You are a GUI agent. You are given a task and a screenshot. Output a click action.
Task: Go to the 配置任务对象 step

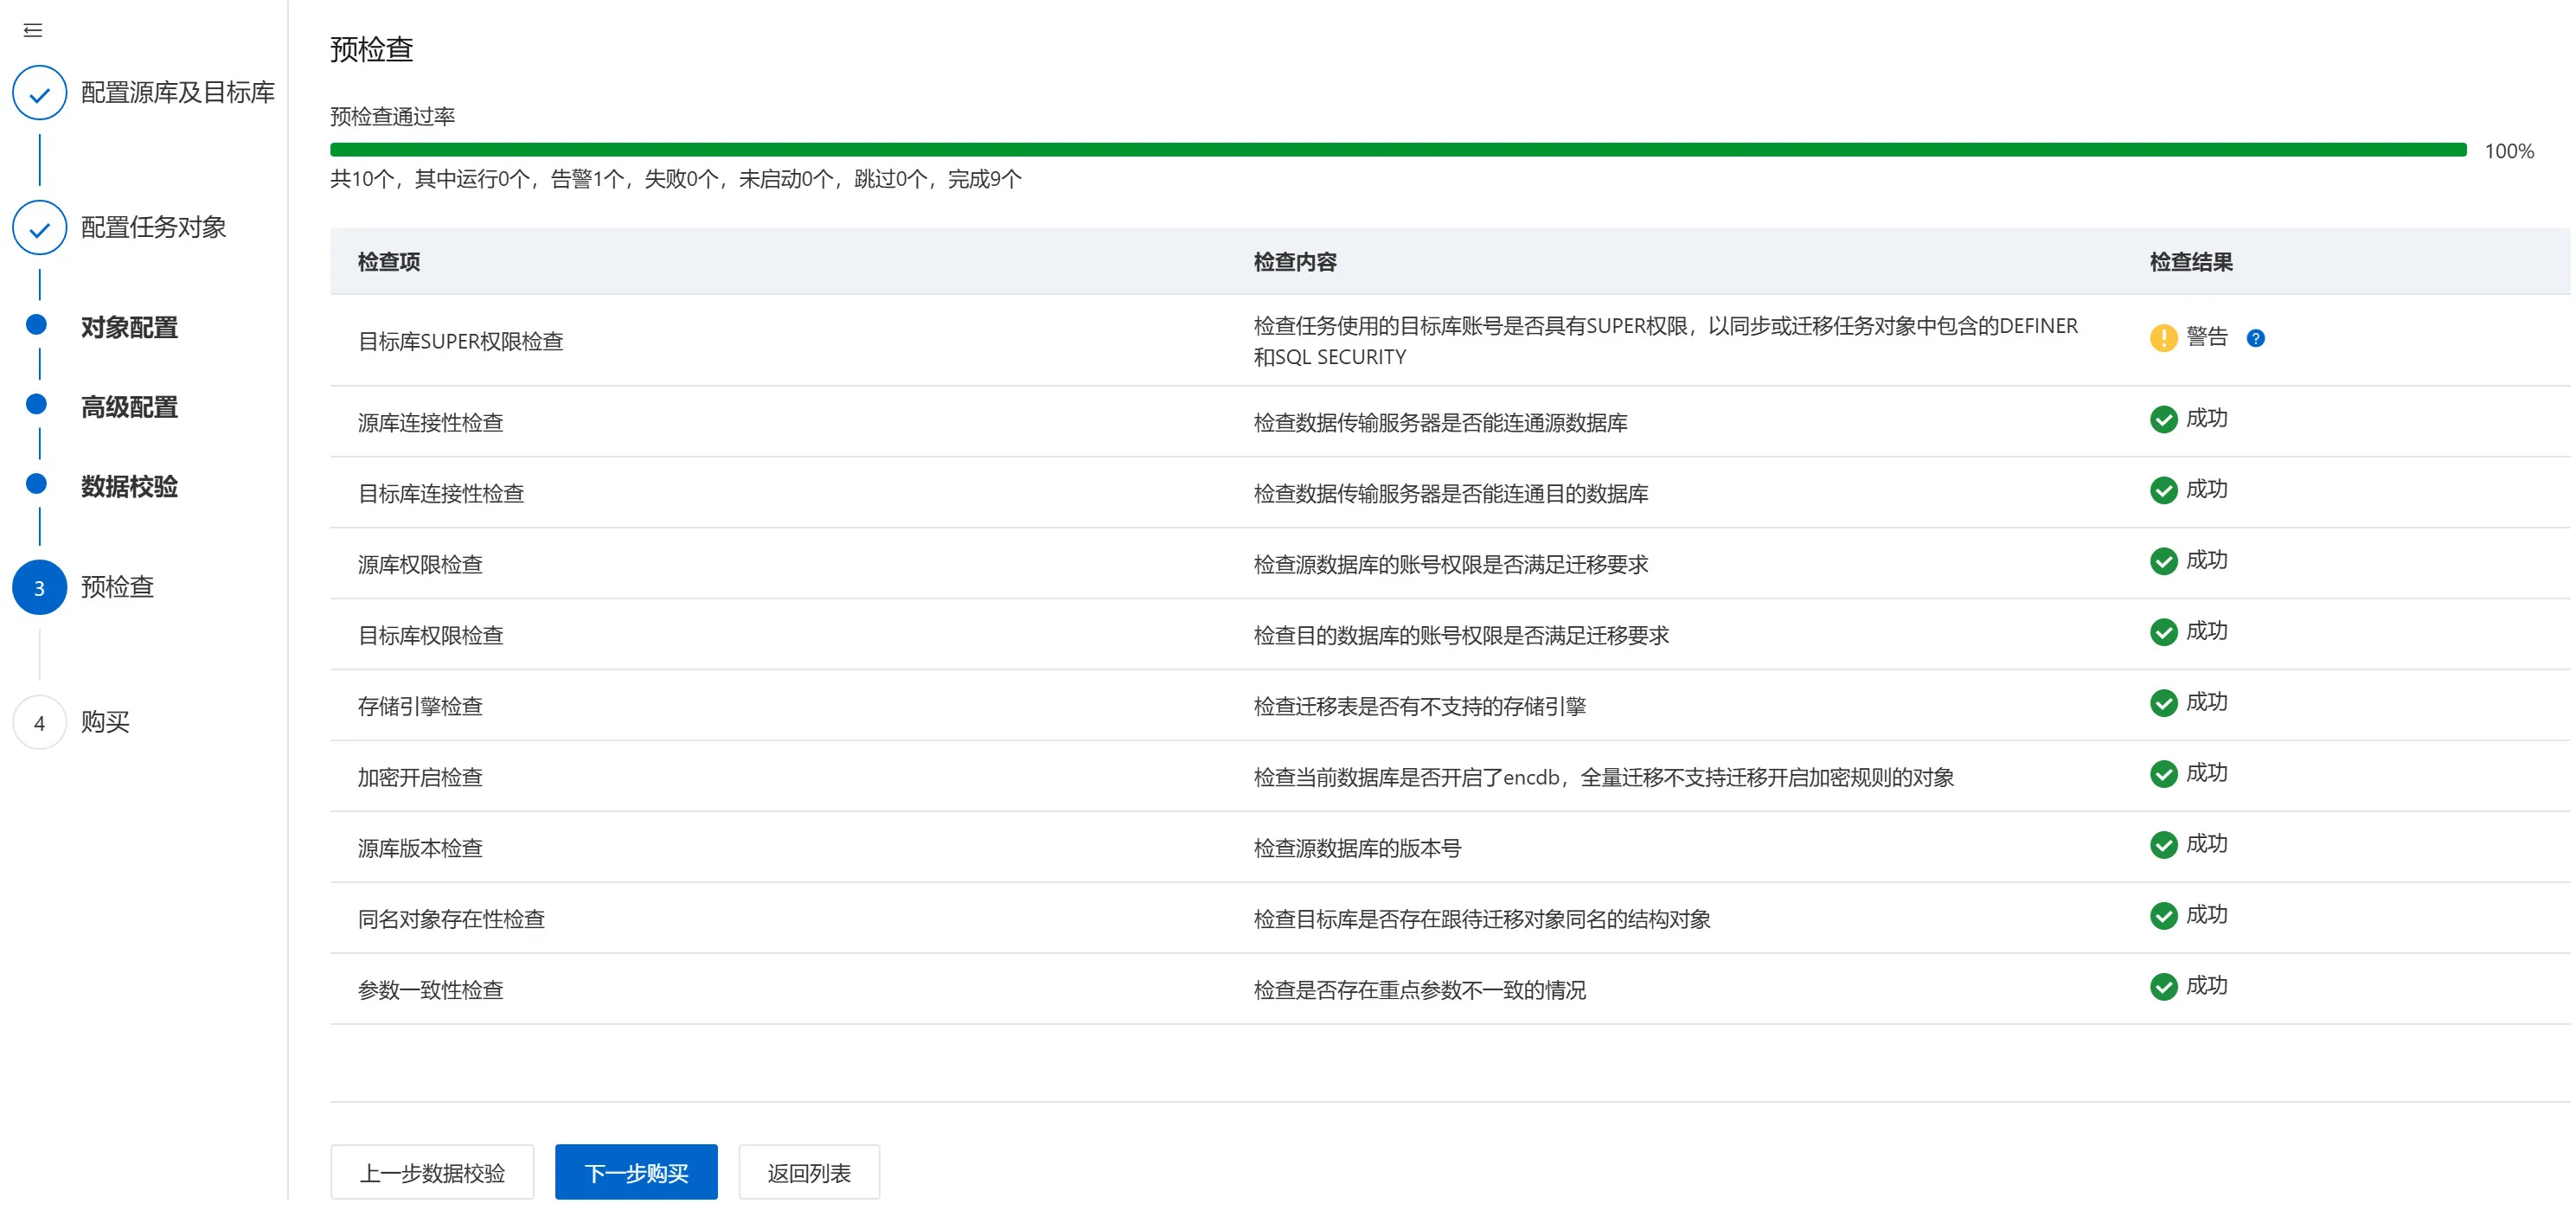coord(153,228)
